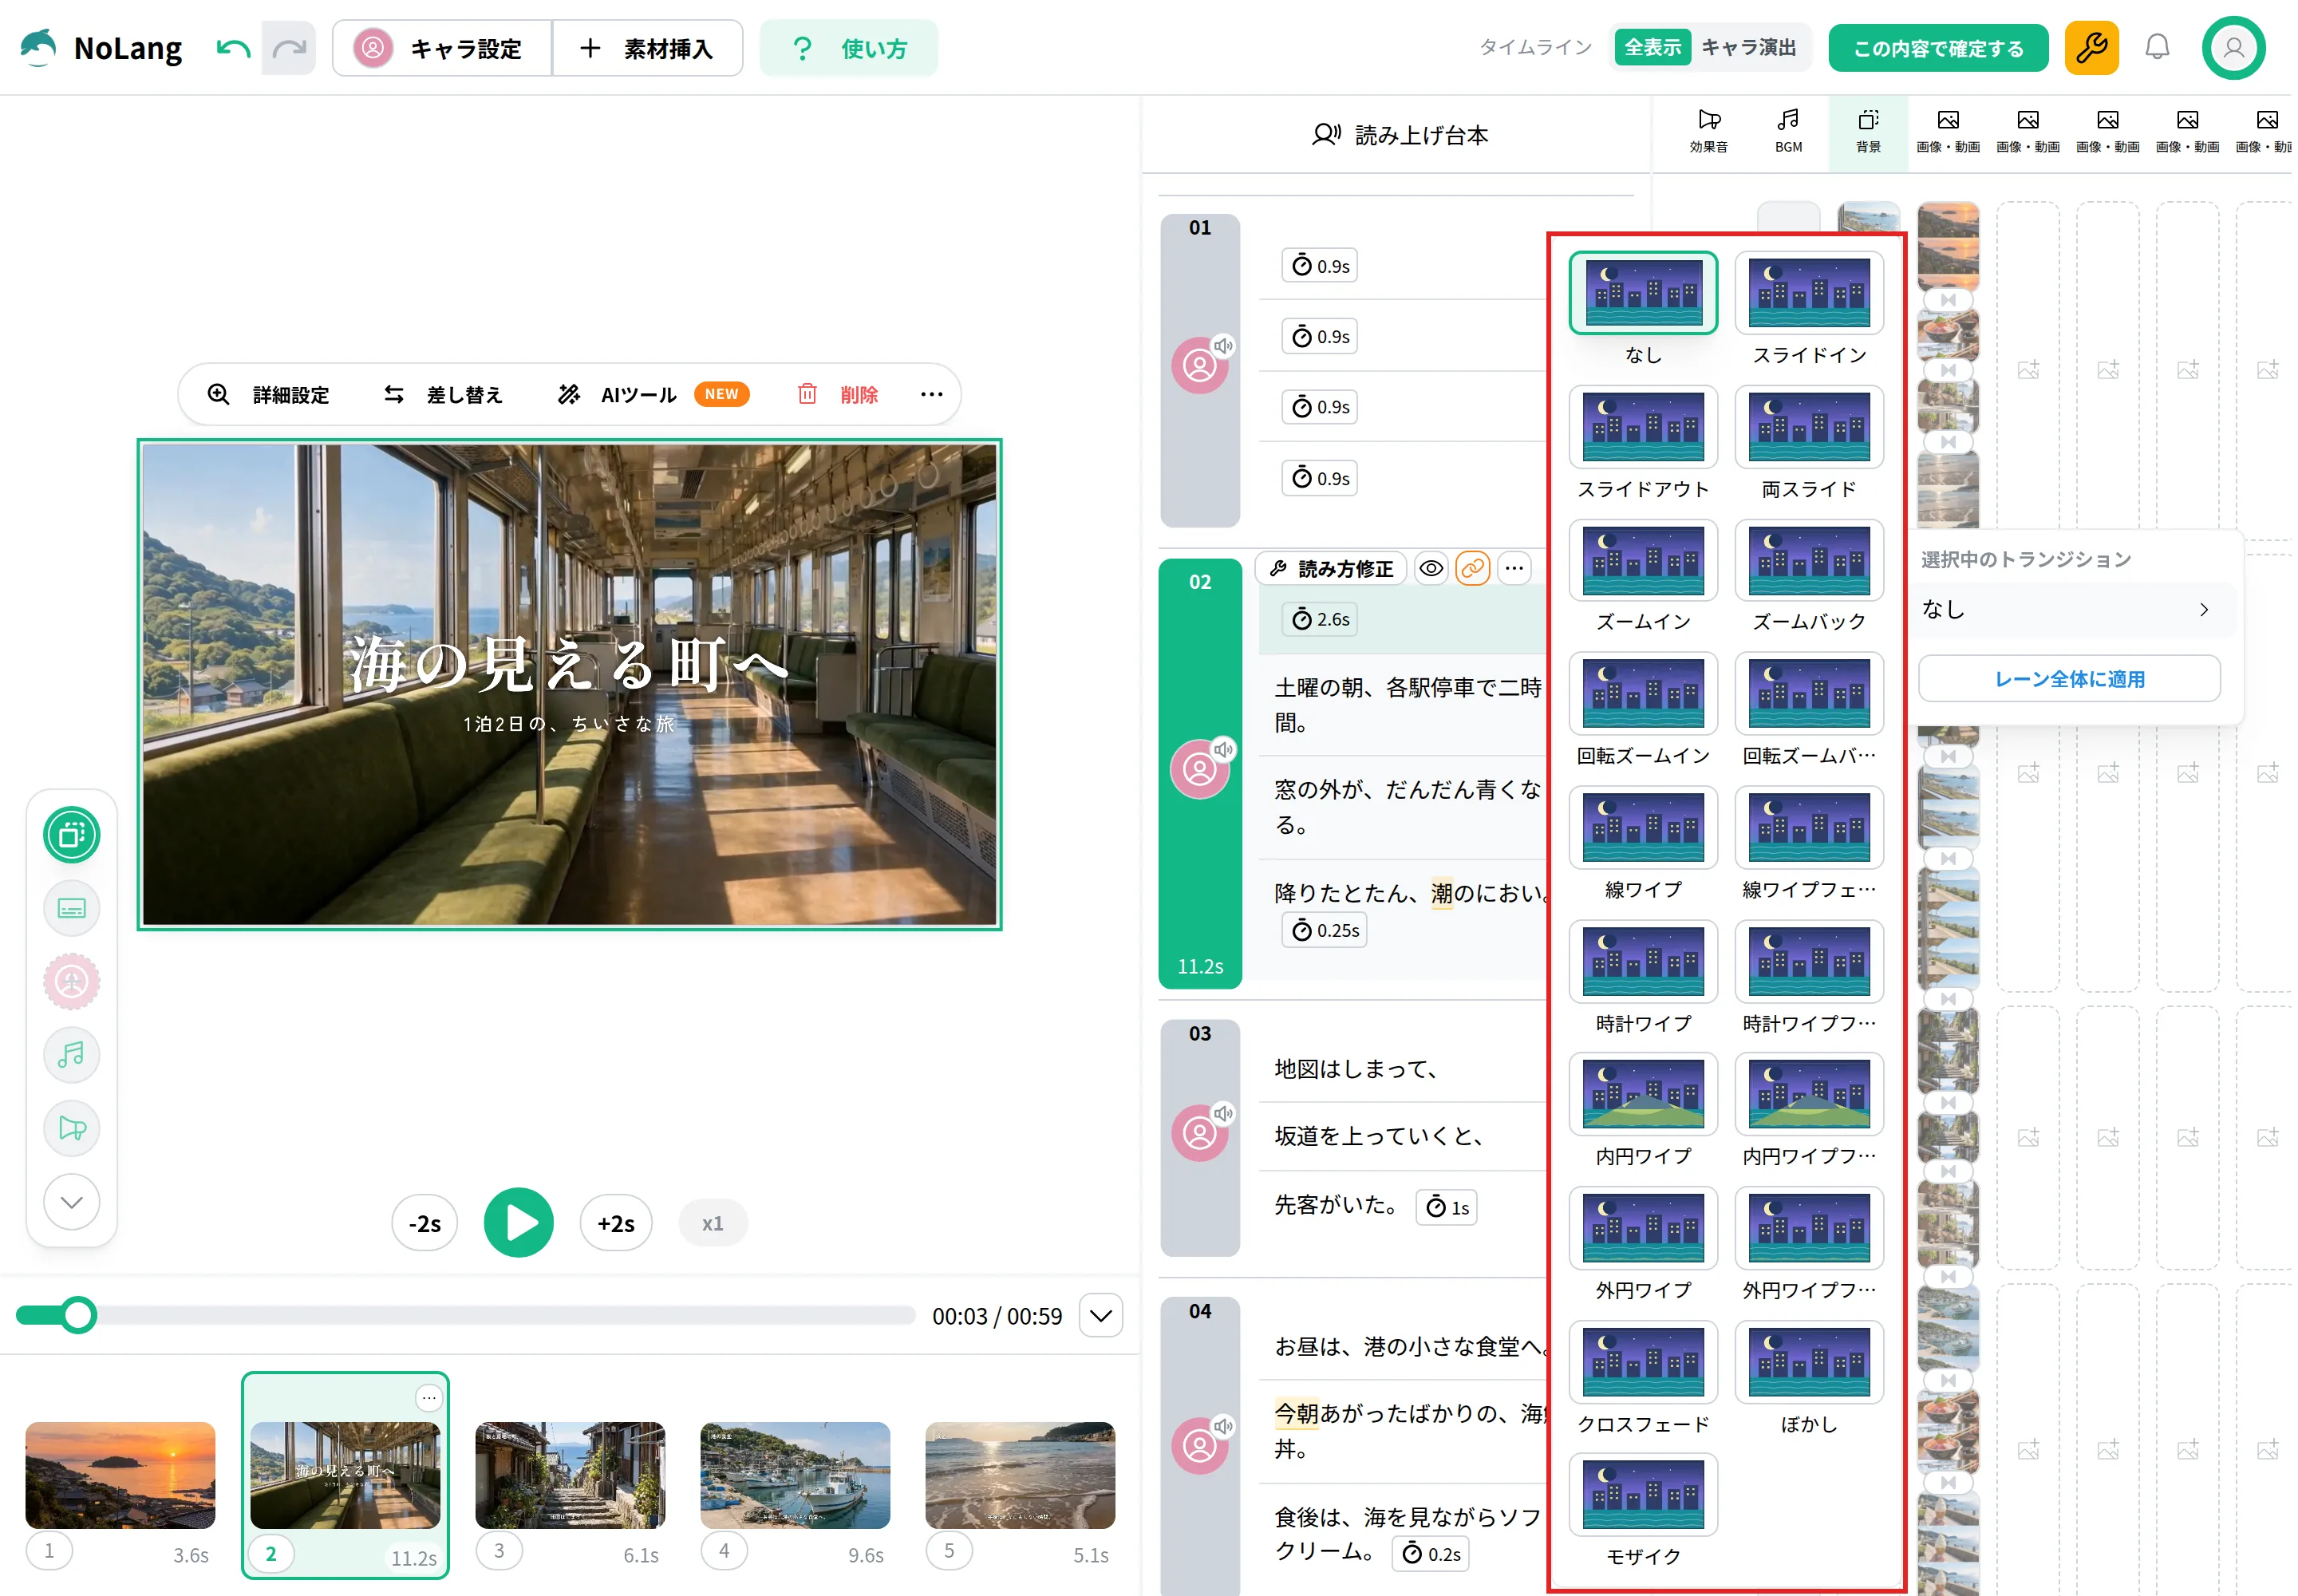
Task: Toggle speaker icon on scene 01 character
Action: (1223, 346)
